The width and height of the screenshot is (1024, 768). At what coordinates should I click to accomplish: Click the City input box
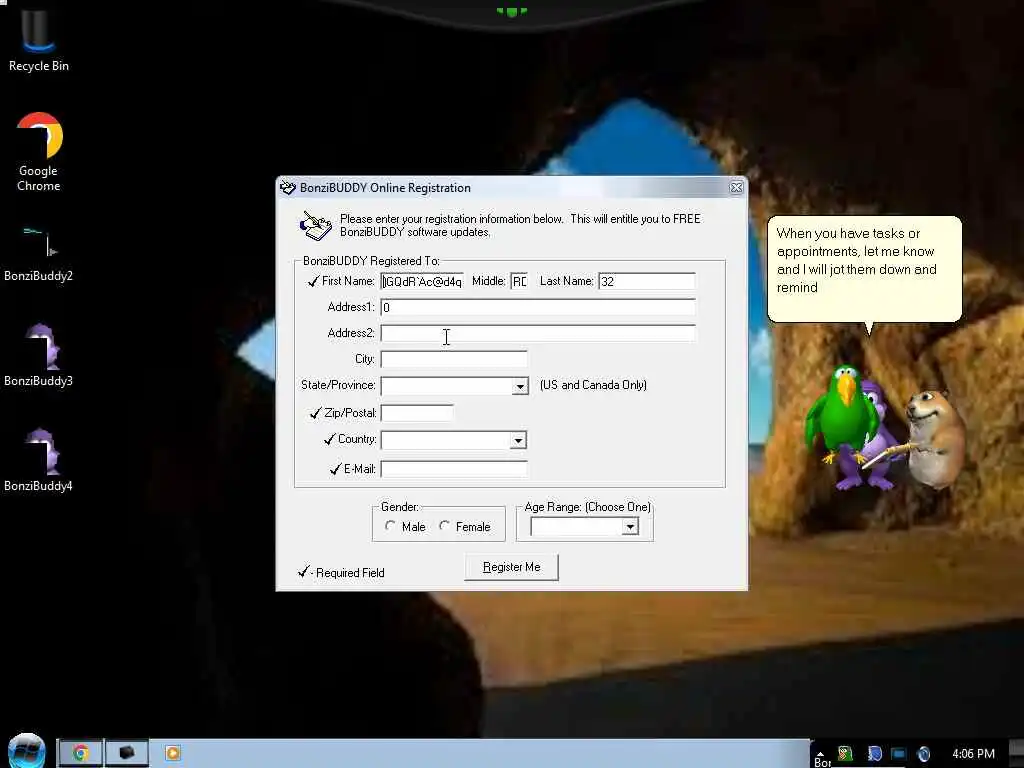(454, 359)
